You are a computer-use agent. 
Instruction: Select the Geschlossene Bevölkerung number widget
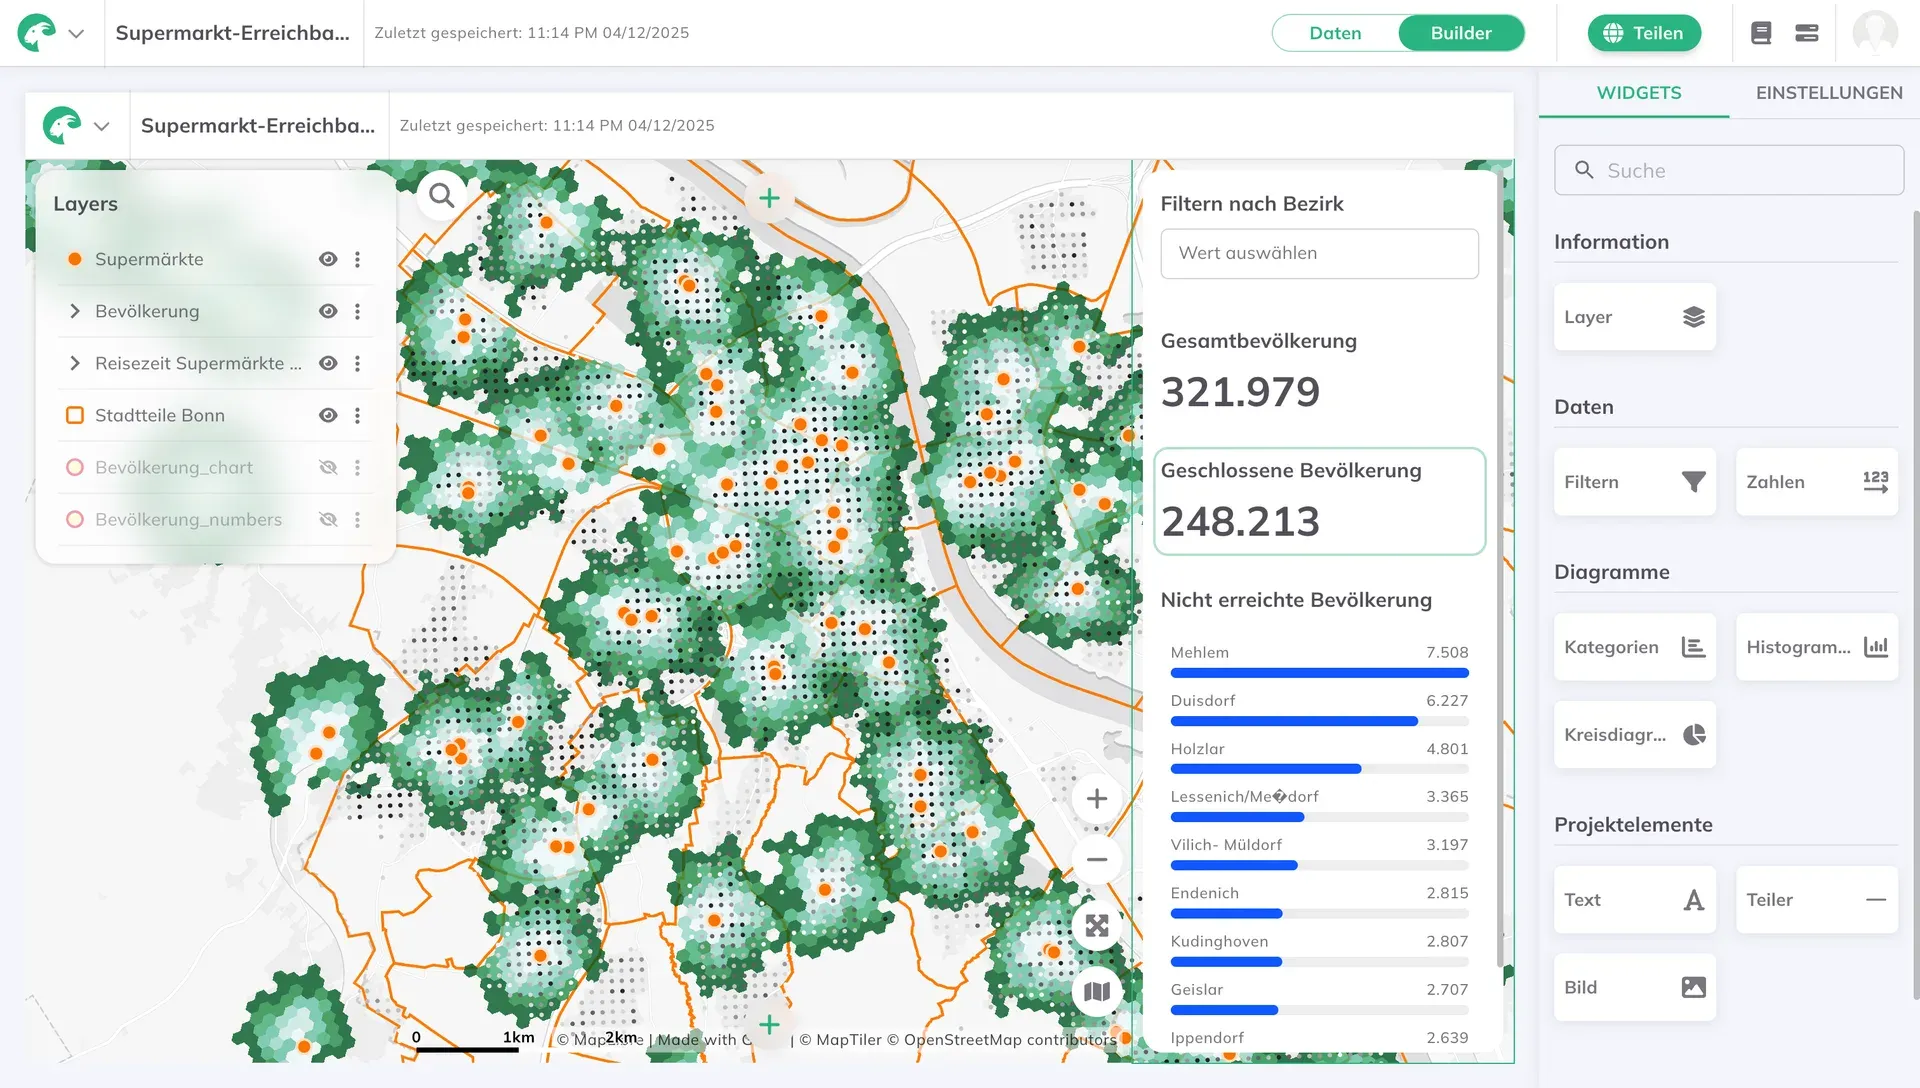coord(1319,501)
